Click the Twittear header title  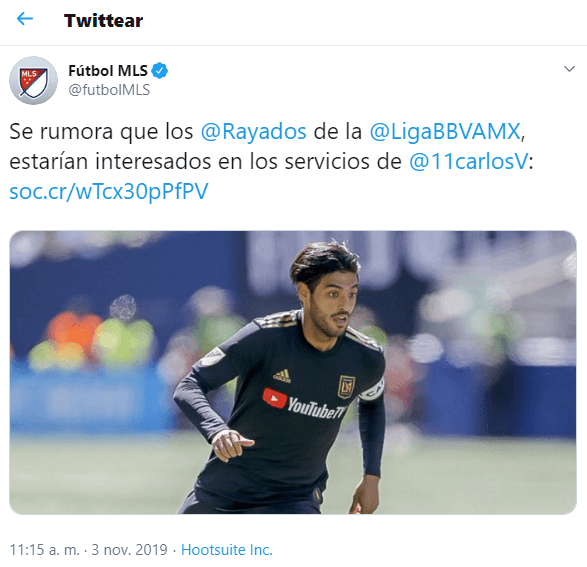[x=103, y=20]
